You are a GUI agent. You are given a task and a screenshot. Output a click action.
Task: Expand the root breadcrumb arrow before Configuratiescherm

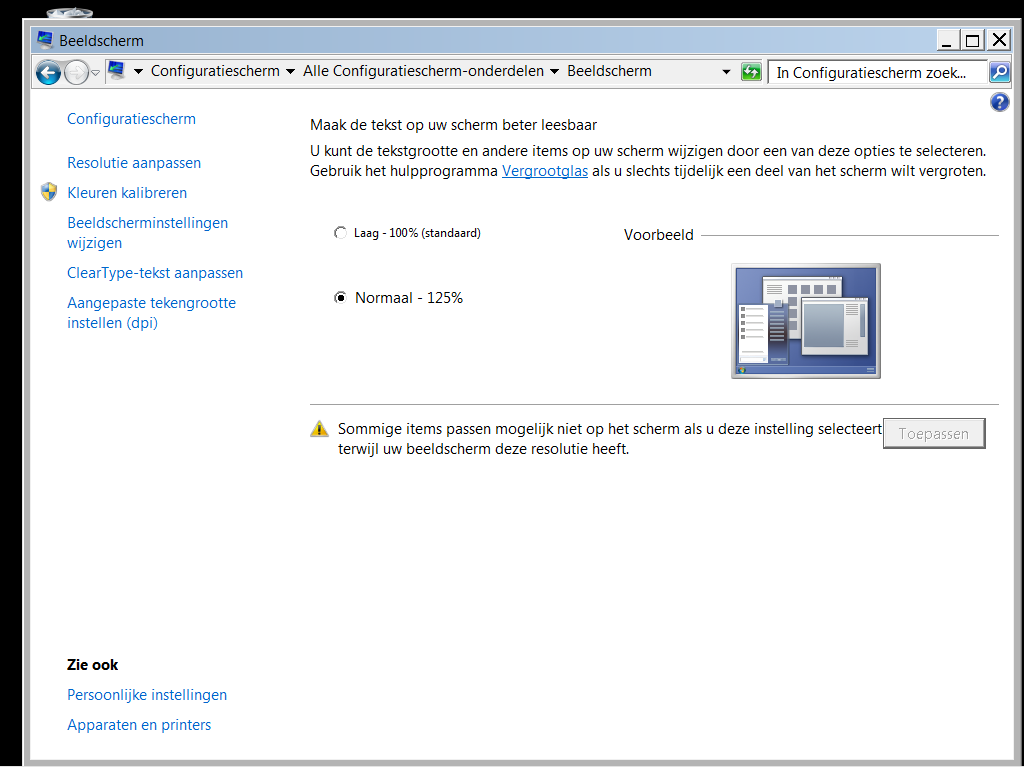(x=138, y=71)
